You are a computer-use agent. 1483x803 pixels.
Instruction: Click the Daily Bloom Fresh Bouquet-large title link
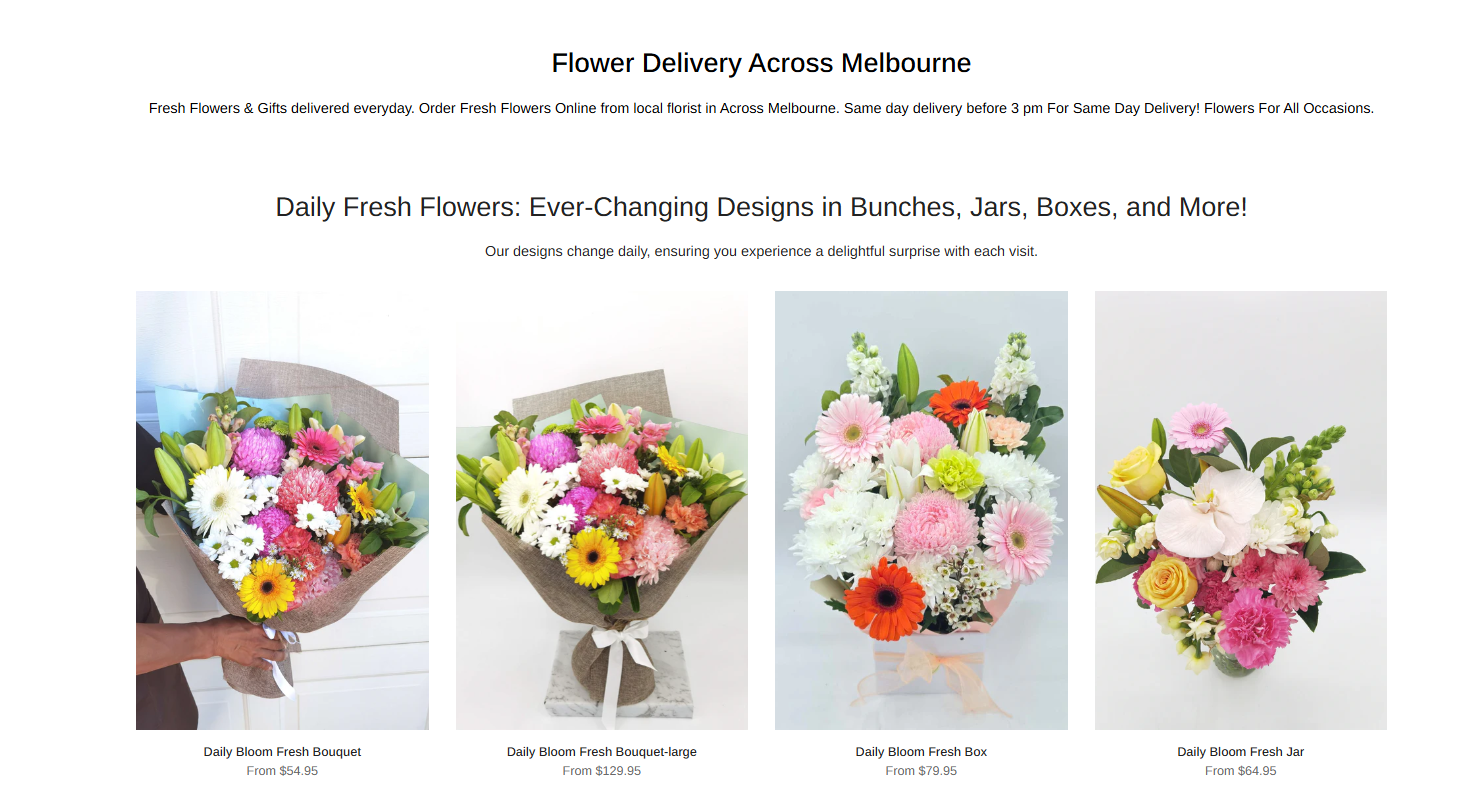(x=602, y=752)
